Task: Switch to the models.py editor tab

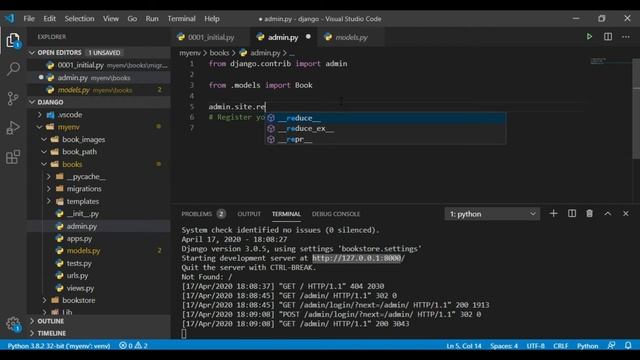Action: [351, 37]
